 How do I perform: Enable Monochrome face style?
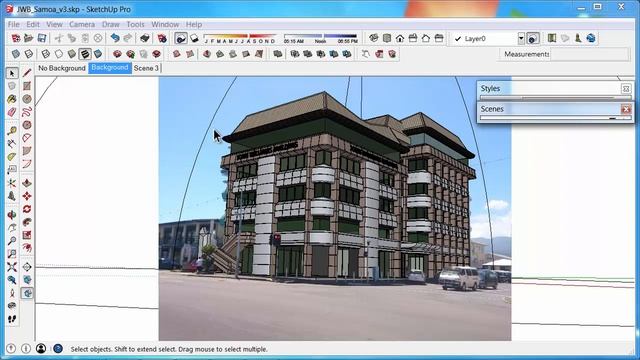[x=98, y=54]
